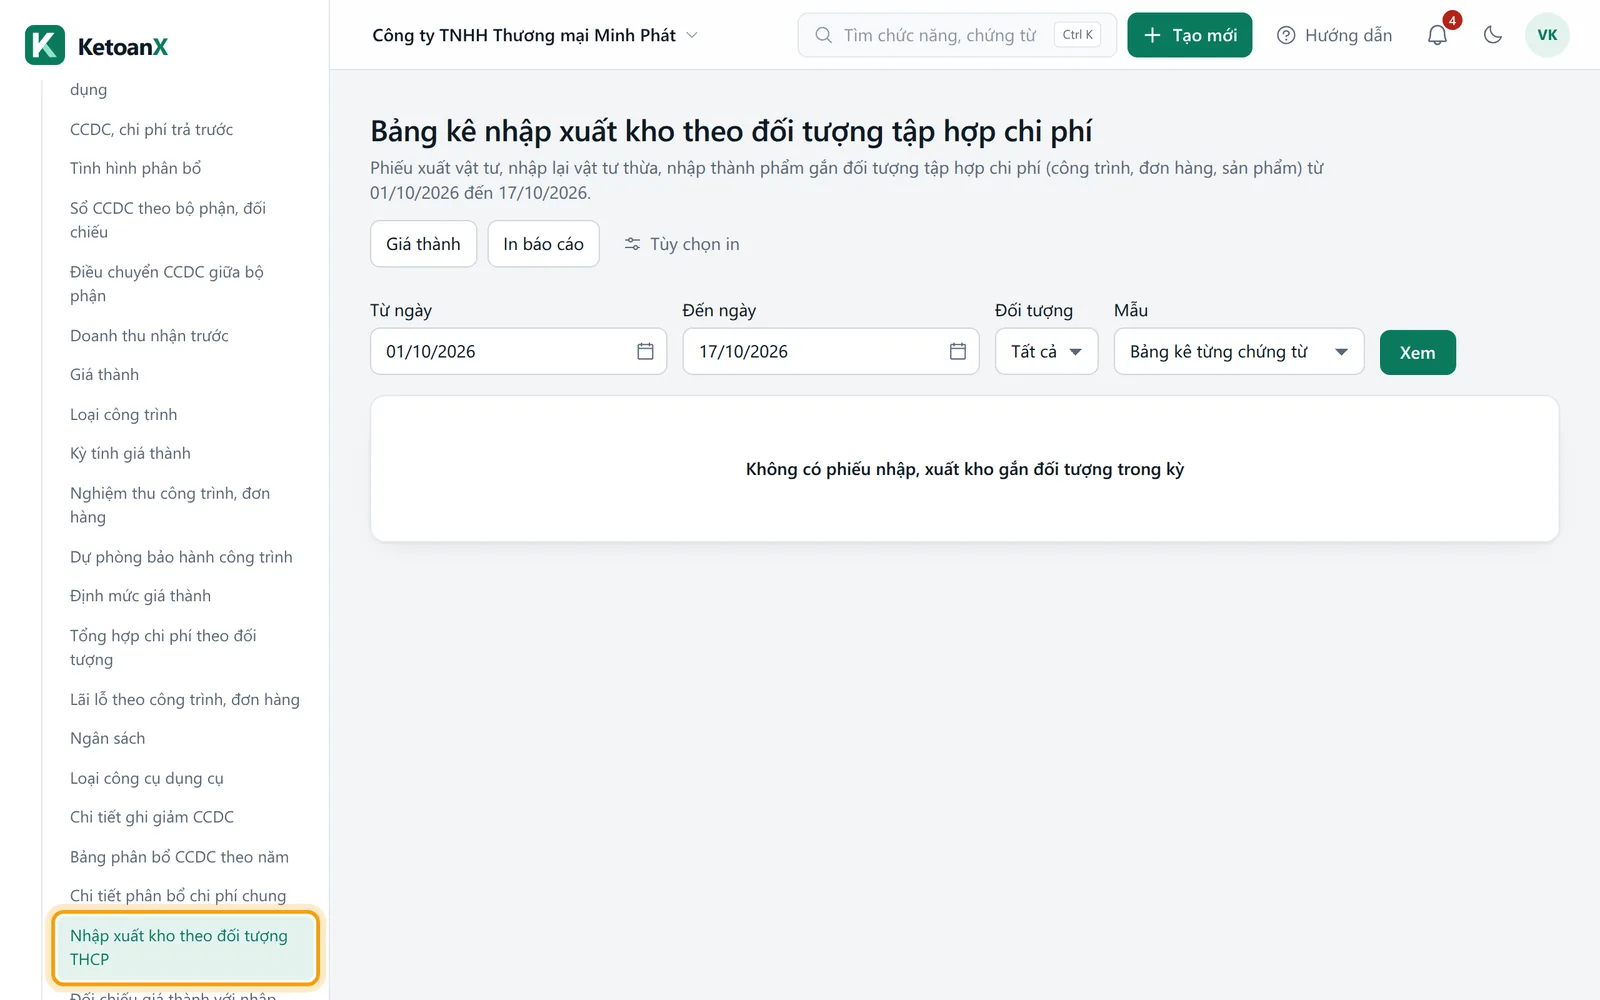This screenshot has height=1000, width=1600.
Task: Open Tùy chọn in settings
Action: [682, 244]
